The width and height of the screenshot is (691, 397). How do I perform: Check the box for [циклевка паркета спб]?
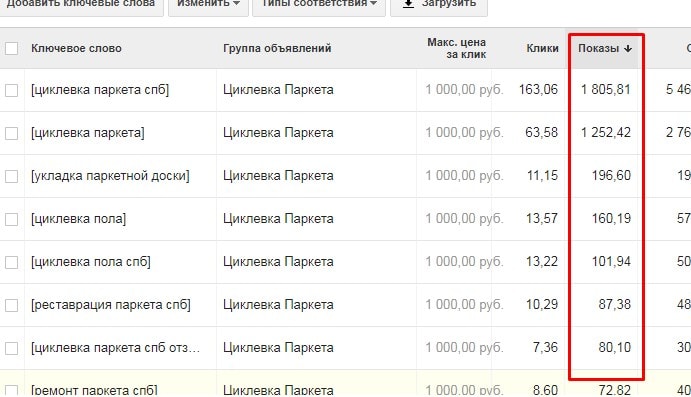click(x=11, y=90)
